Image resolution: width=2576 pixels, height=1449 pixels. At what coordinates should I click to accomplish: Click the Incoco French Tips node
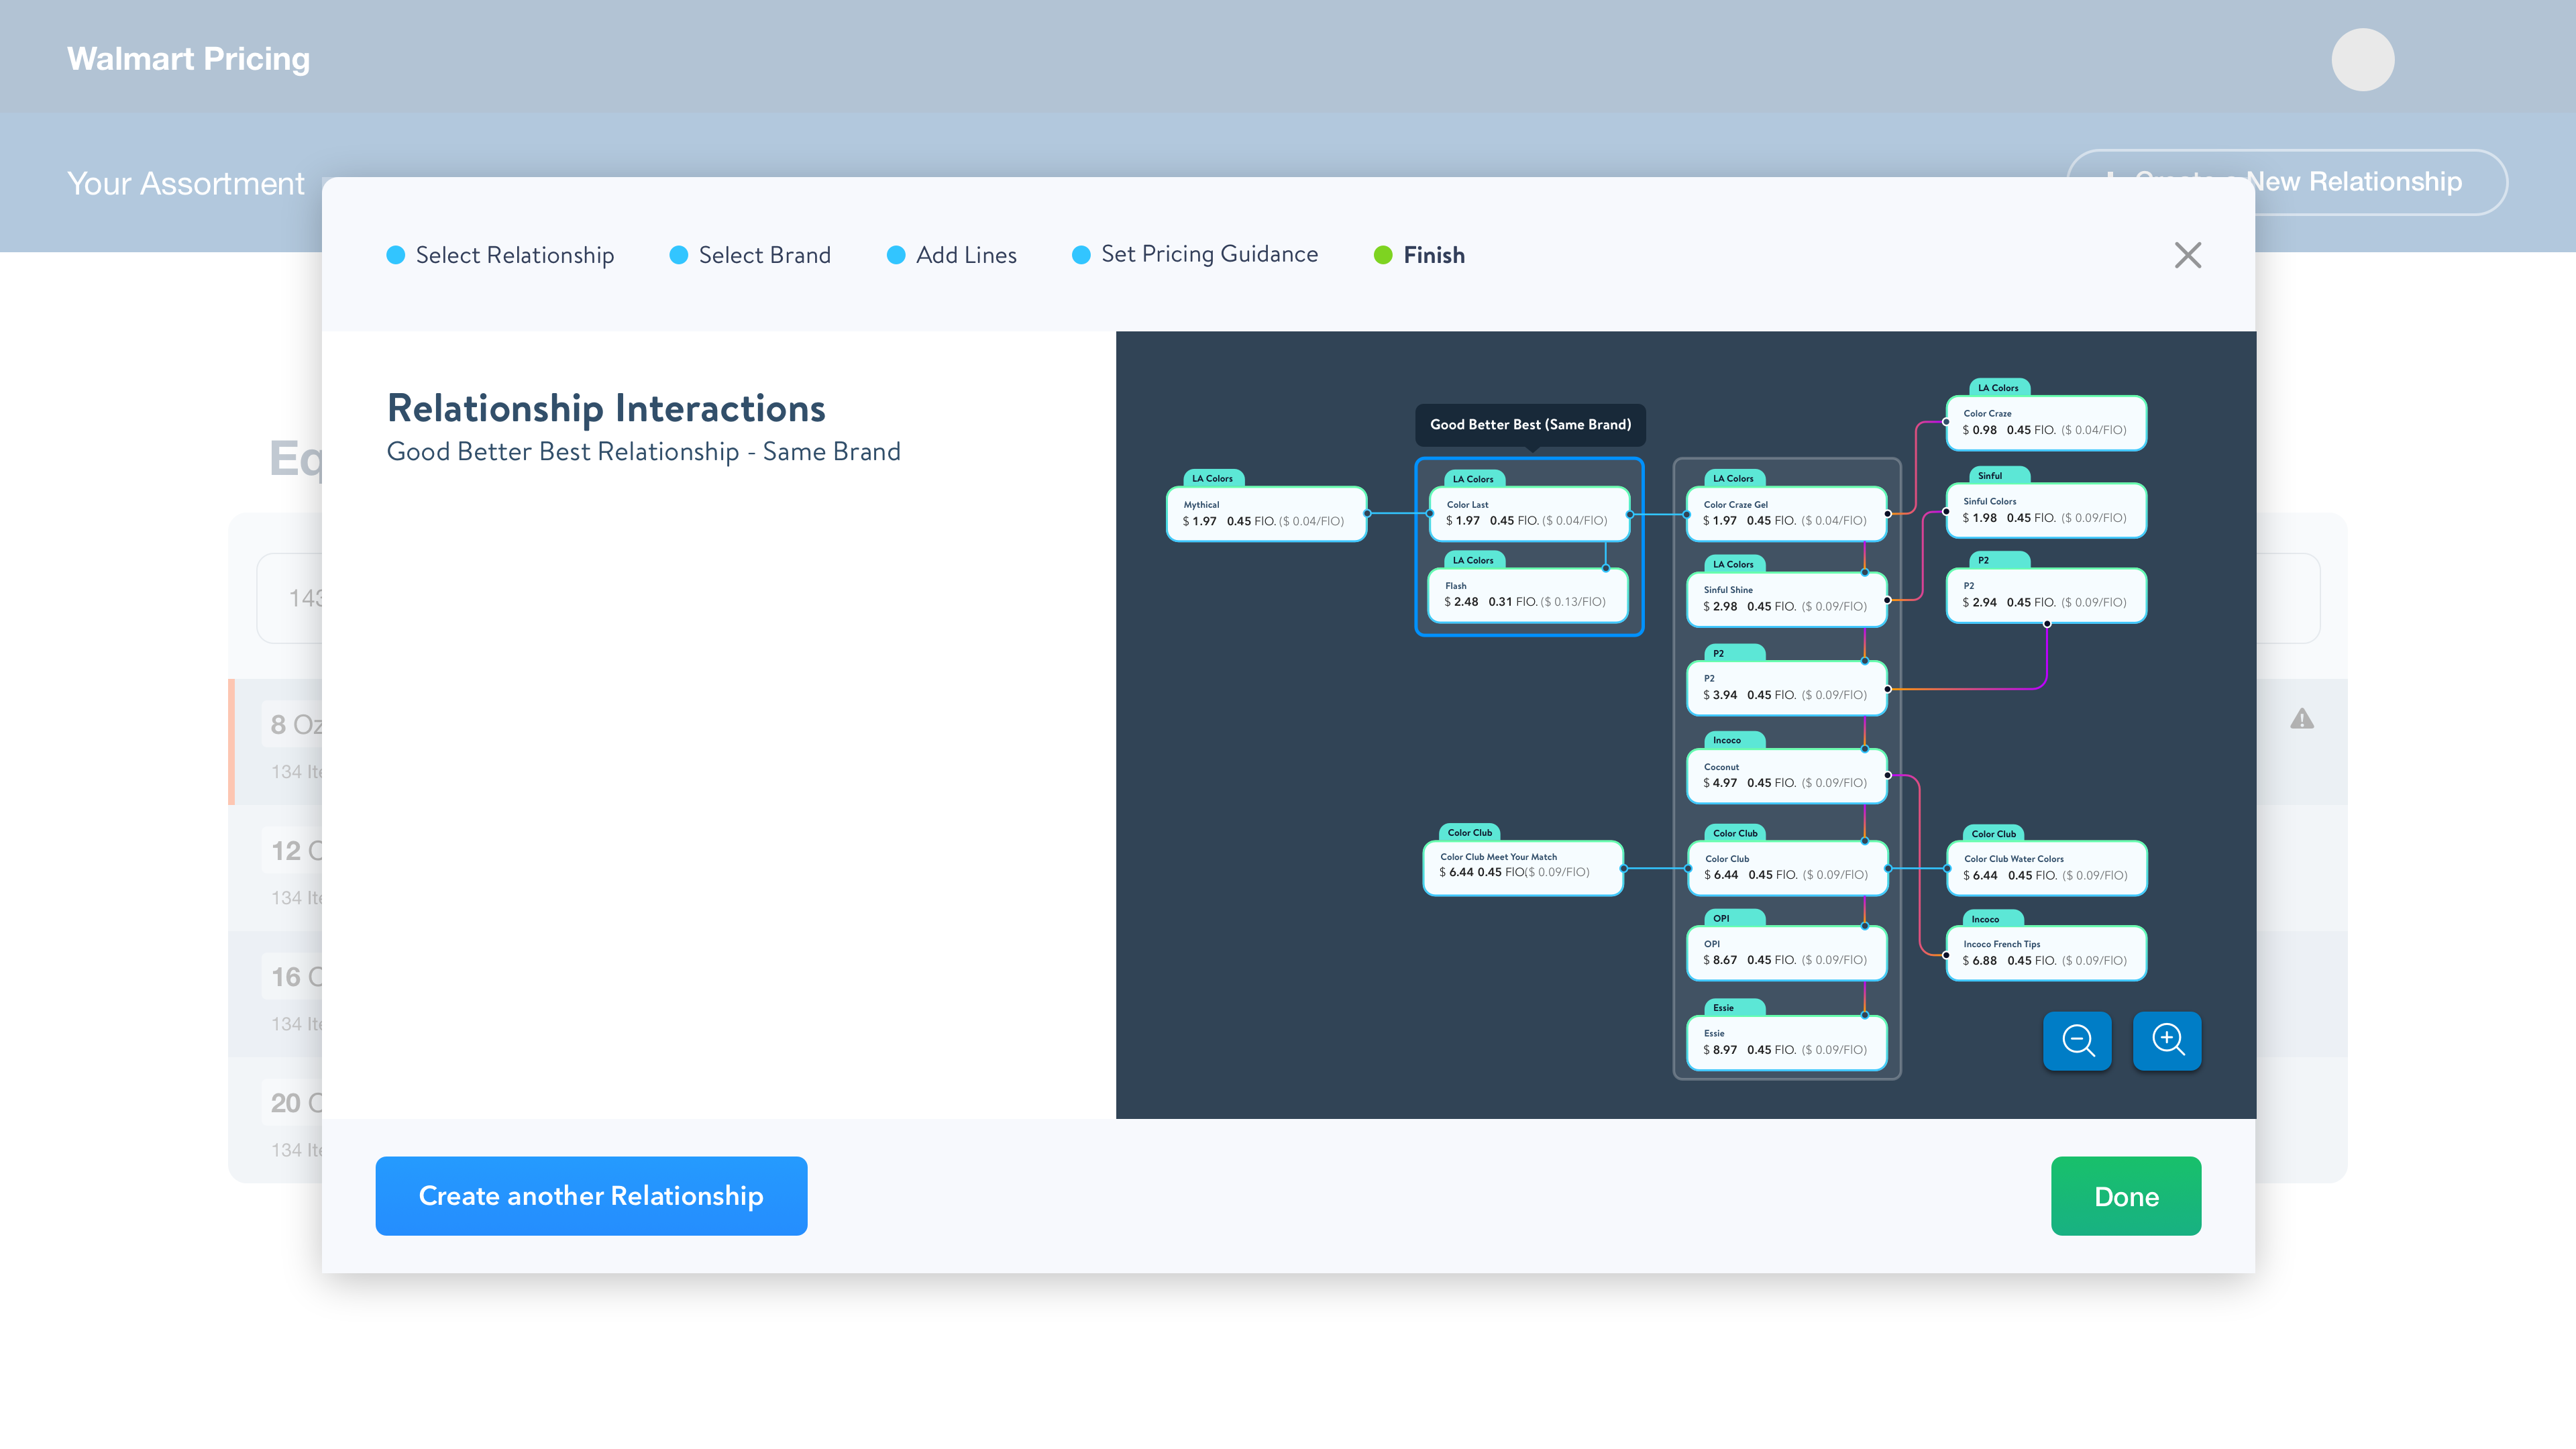tap(2046, 953)
